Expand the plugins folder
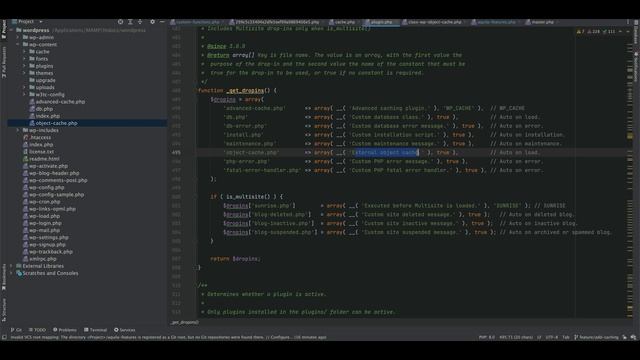 pyautogui.click(x=24, y=66)
